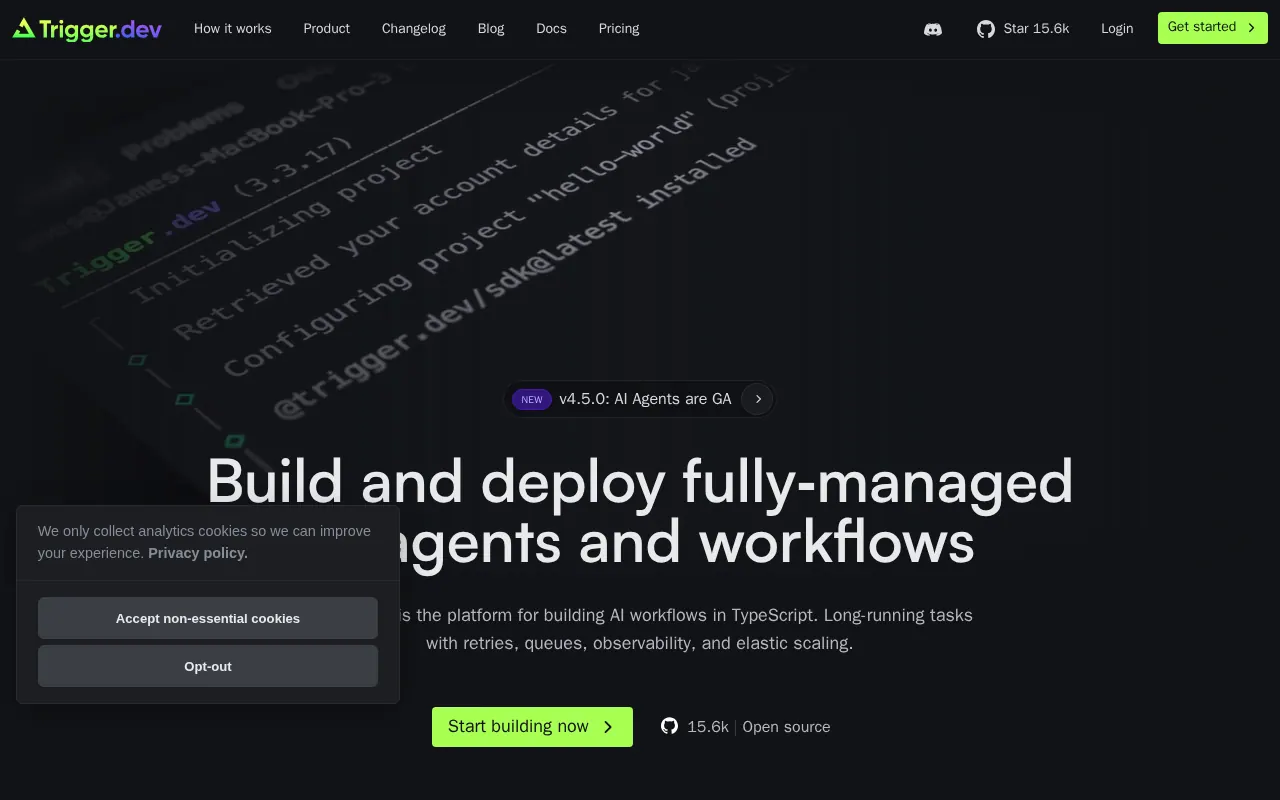Open the Privacy policy link

click(198, 553)
